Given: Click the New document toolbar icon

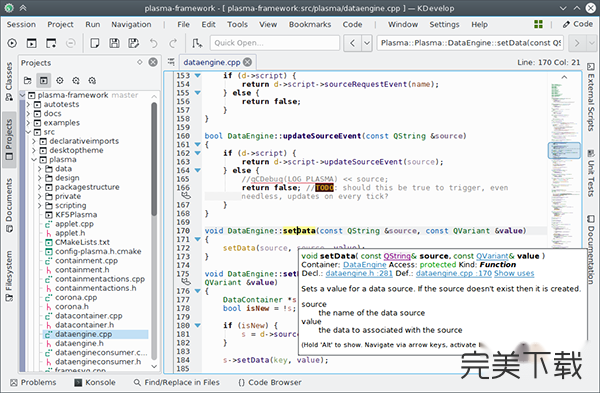Looking at the screenshot, I should point(95,43).
